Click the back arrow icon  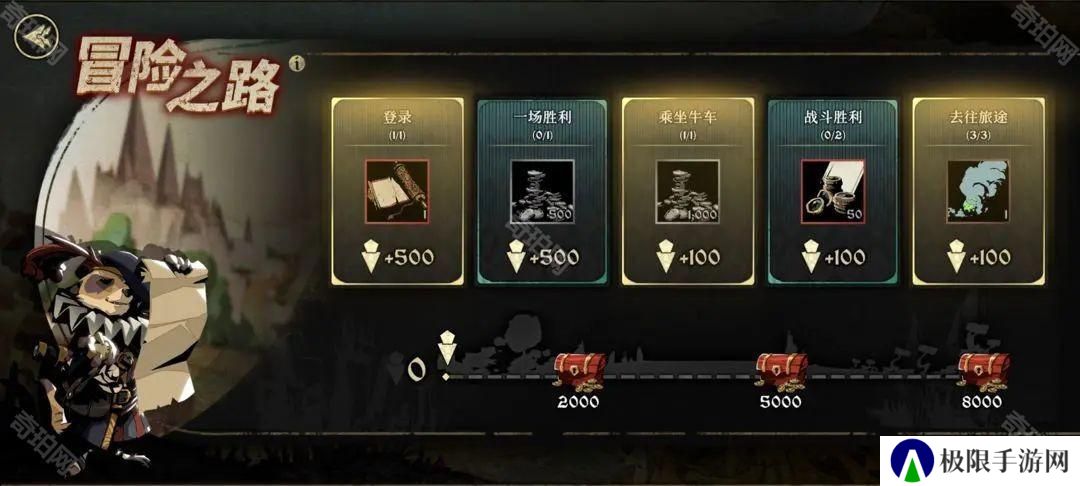point(36,36)
